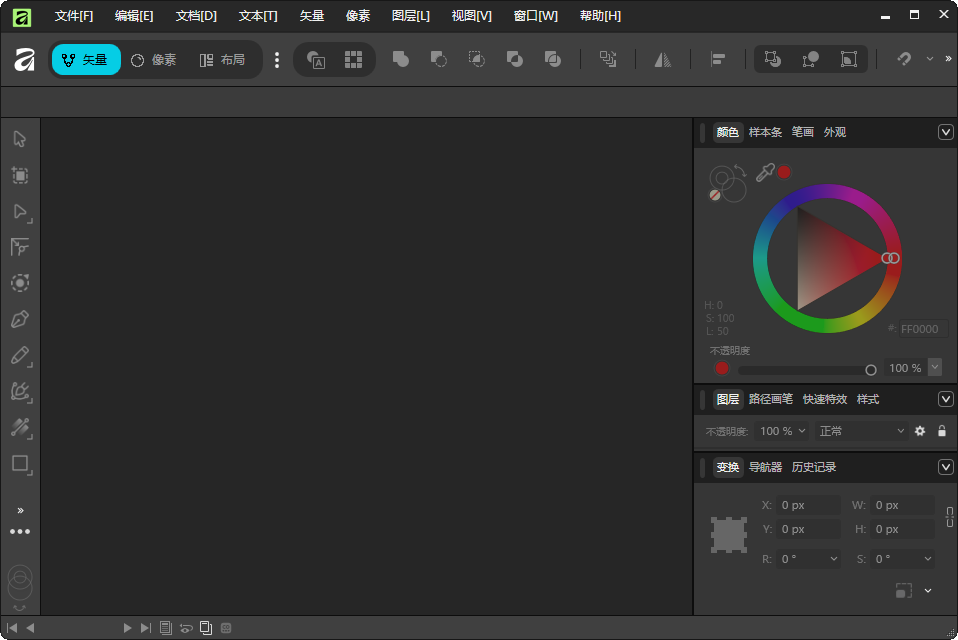Viewport: 958px width, 640px height.
Task: Swap fill and stroke colors arrow
Action: [740, 170]
